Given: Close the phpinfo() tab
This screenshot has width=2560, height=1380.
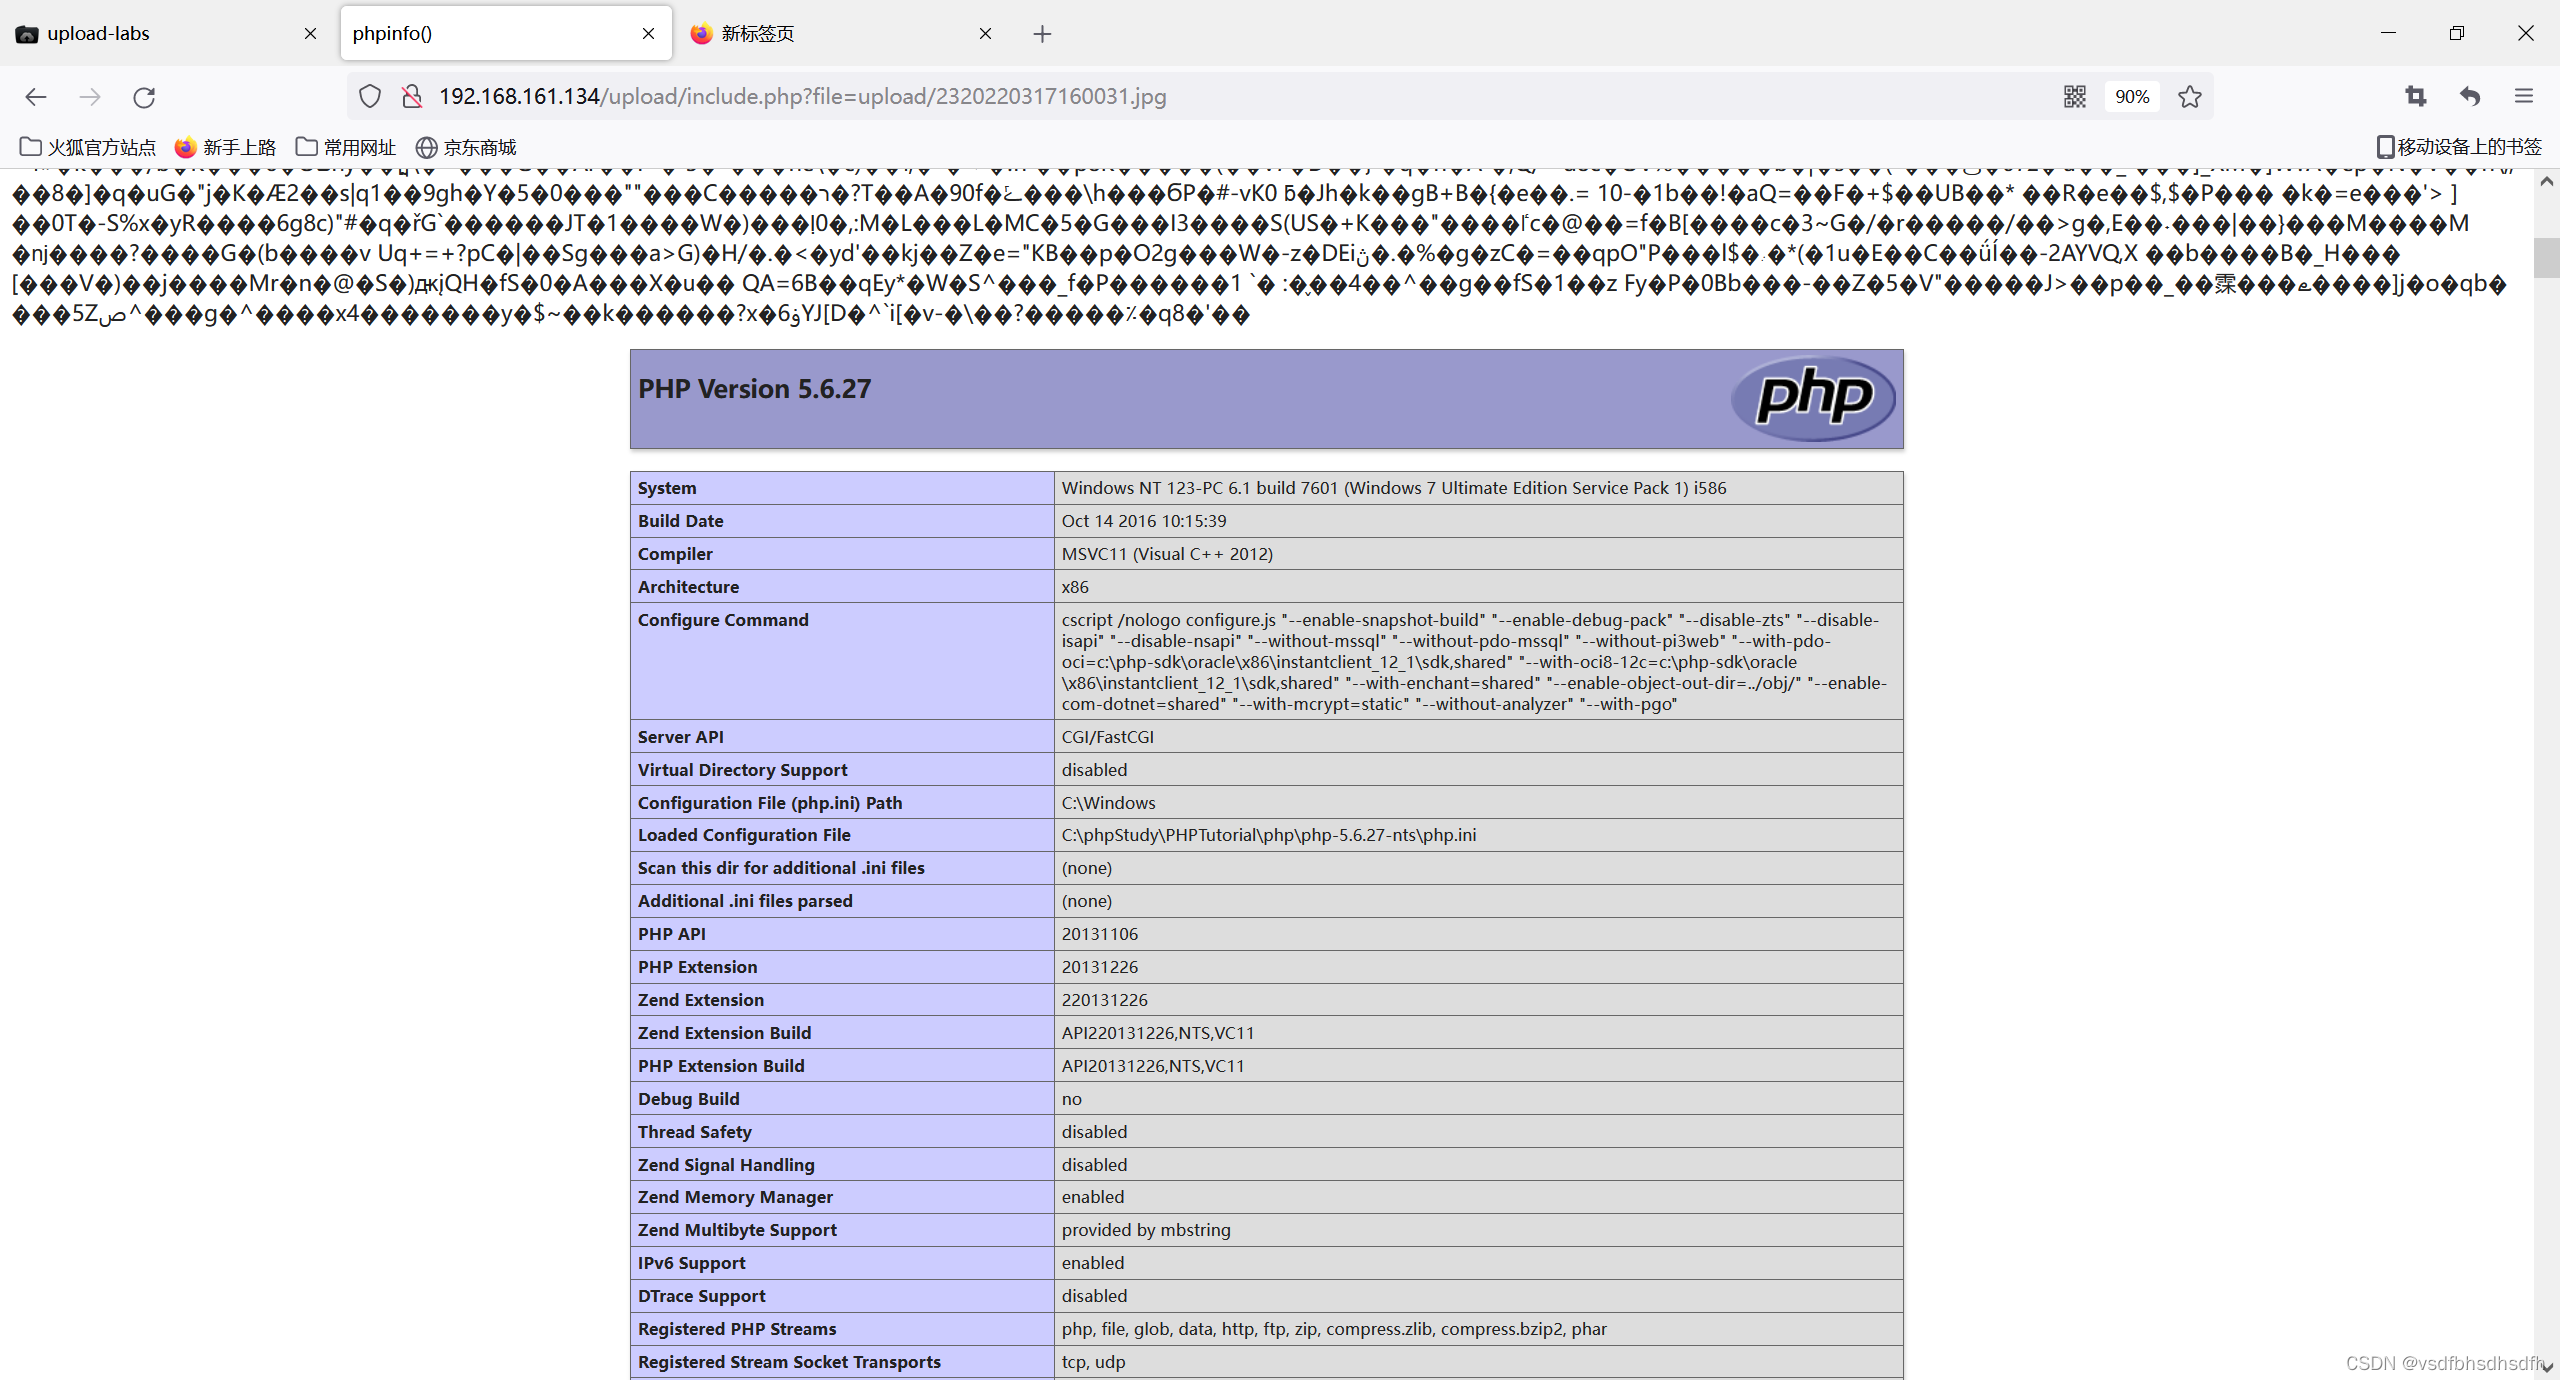Looking at the screenshot, I should point(648,34).
